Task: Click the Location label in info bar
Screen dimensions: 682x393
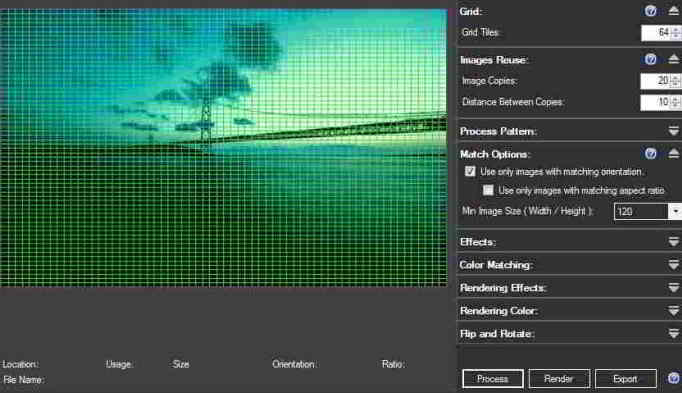Action: click(x=20, y=364)
